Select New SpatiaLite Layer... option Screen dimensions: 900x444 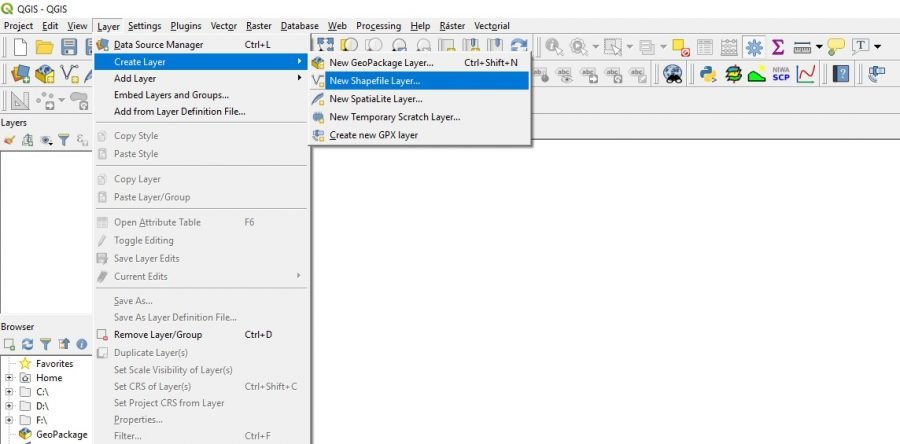[420, 99]
